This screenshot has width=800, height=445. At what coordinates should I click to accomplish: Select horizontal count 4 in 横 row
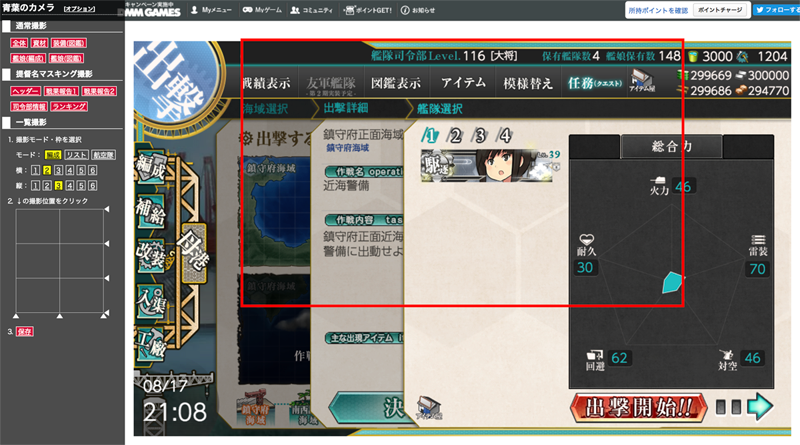click(x=69, y=170)
